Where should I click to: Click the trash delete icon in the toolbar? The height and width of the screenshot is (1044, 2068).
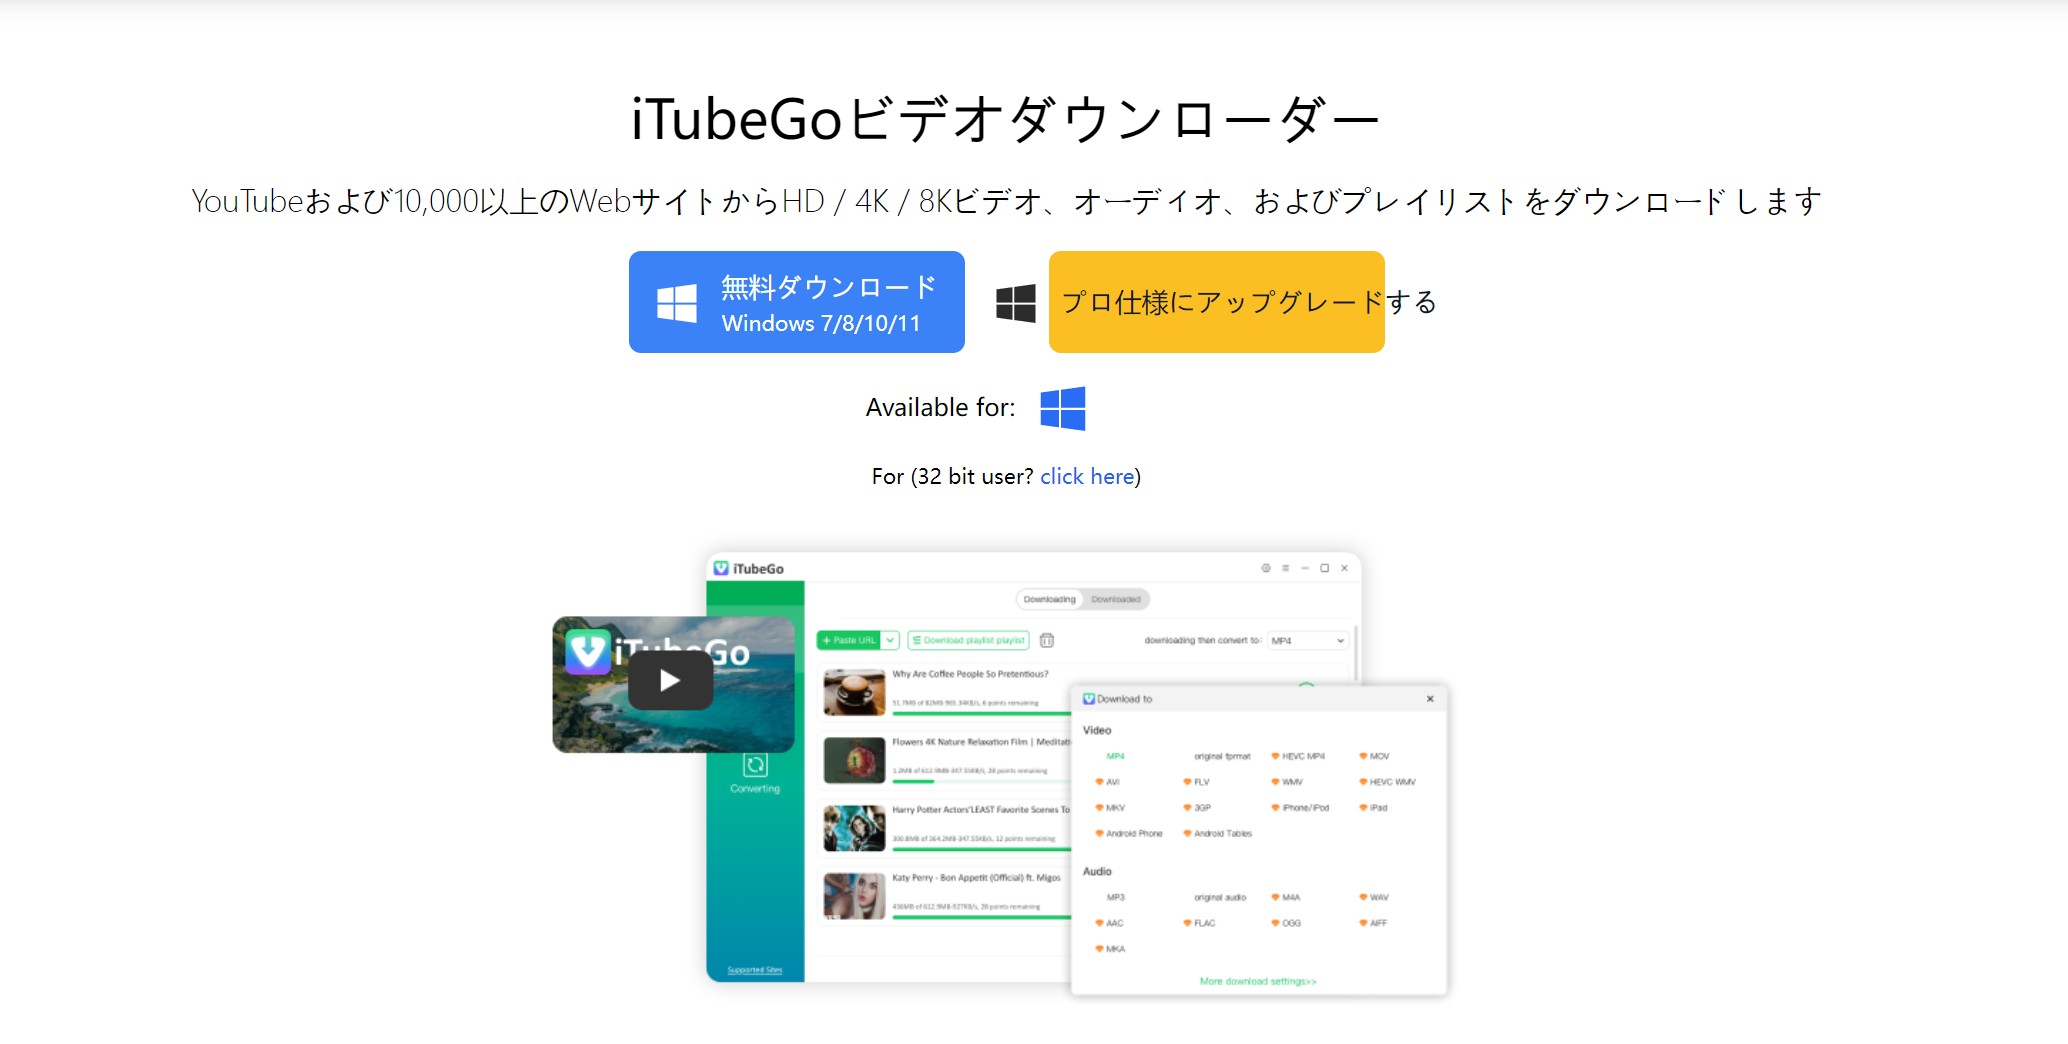click(1047, 640)
